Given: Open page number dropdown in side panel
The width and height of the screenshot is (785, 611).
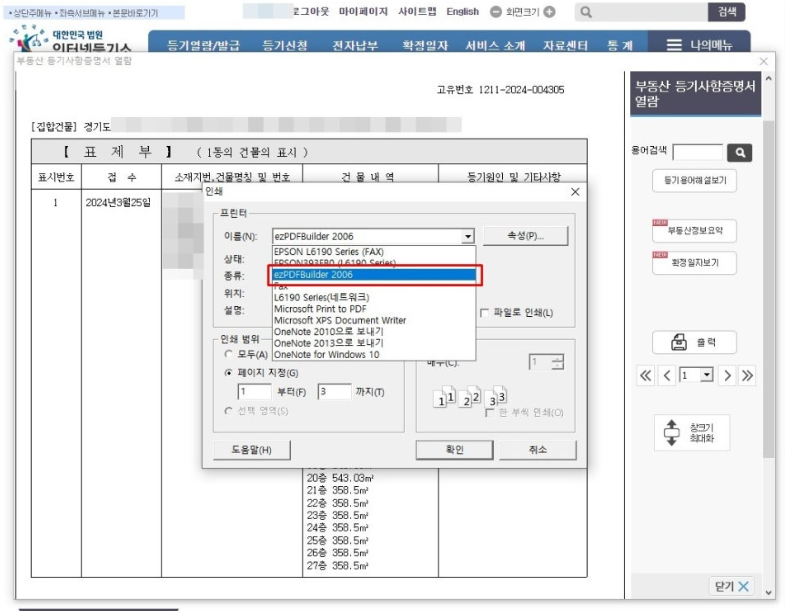Looking at the screenshot, I should [706, 375].
